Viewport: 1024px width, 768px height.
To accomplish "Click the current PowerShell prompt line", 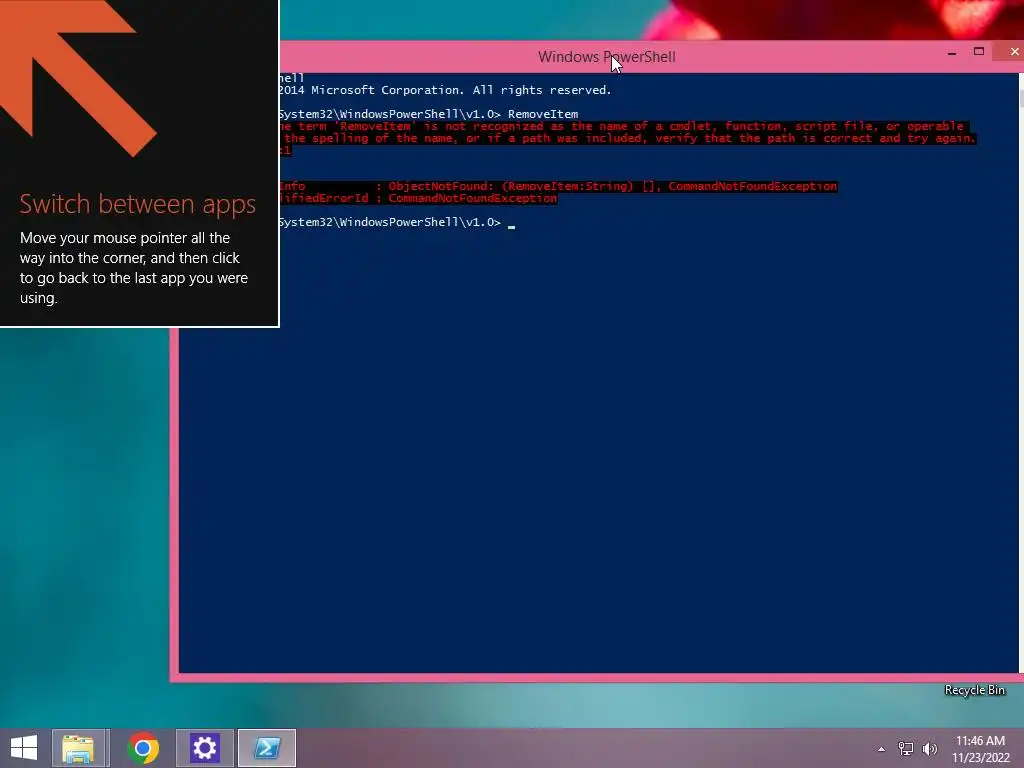I will tap(397, 222).
